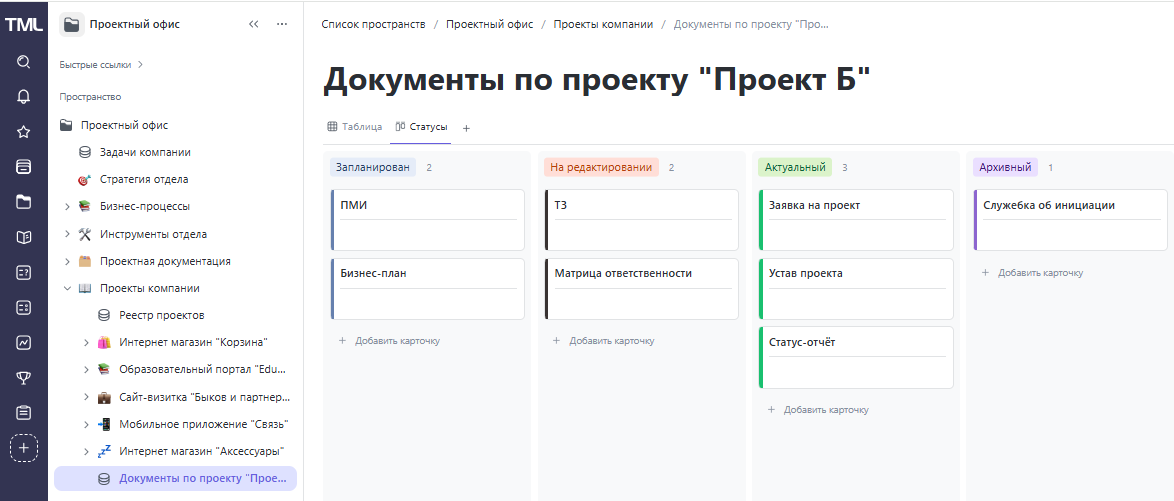Collapse sidebar with double chevron icon
This screenshot has width=1174, height=501.
pos(253,24)
